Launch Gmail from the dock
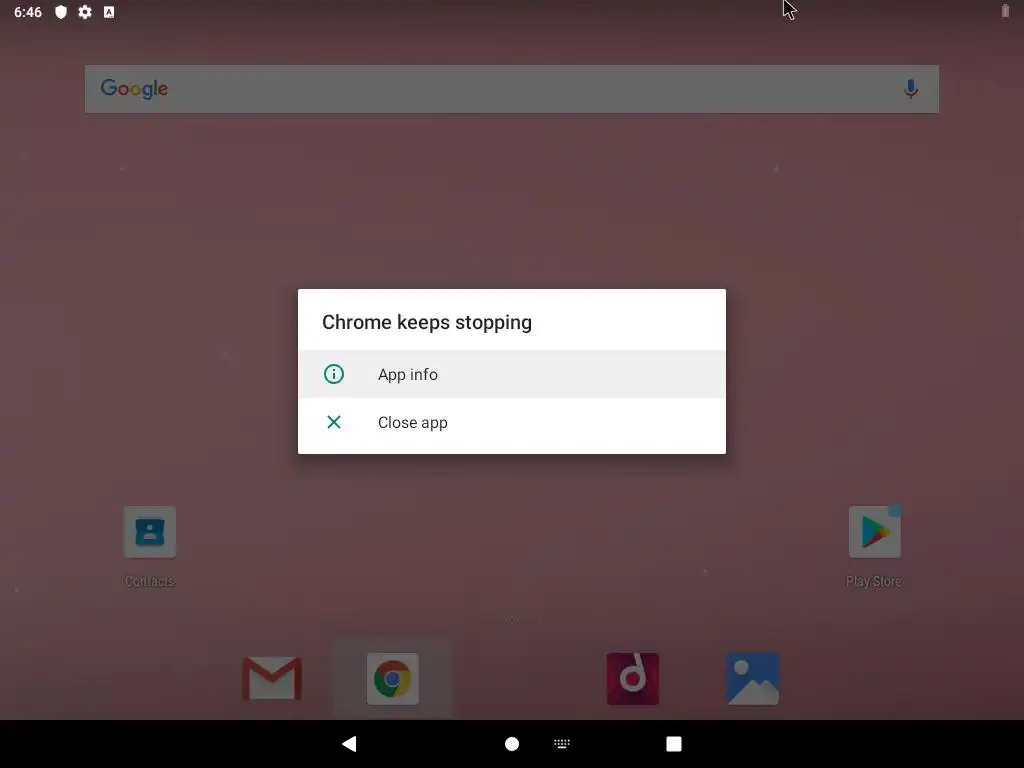1024x768 pixels. (272, 679)
